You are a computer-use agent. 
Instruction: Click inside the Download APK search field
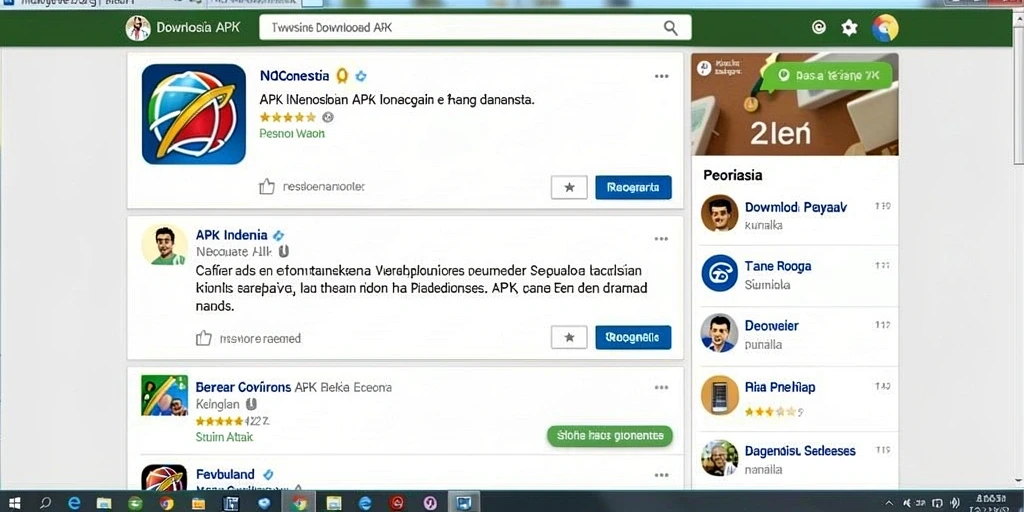point(475,27)
